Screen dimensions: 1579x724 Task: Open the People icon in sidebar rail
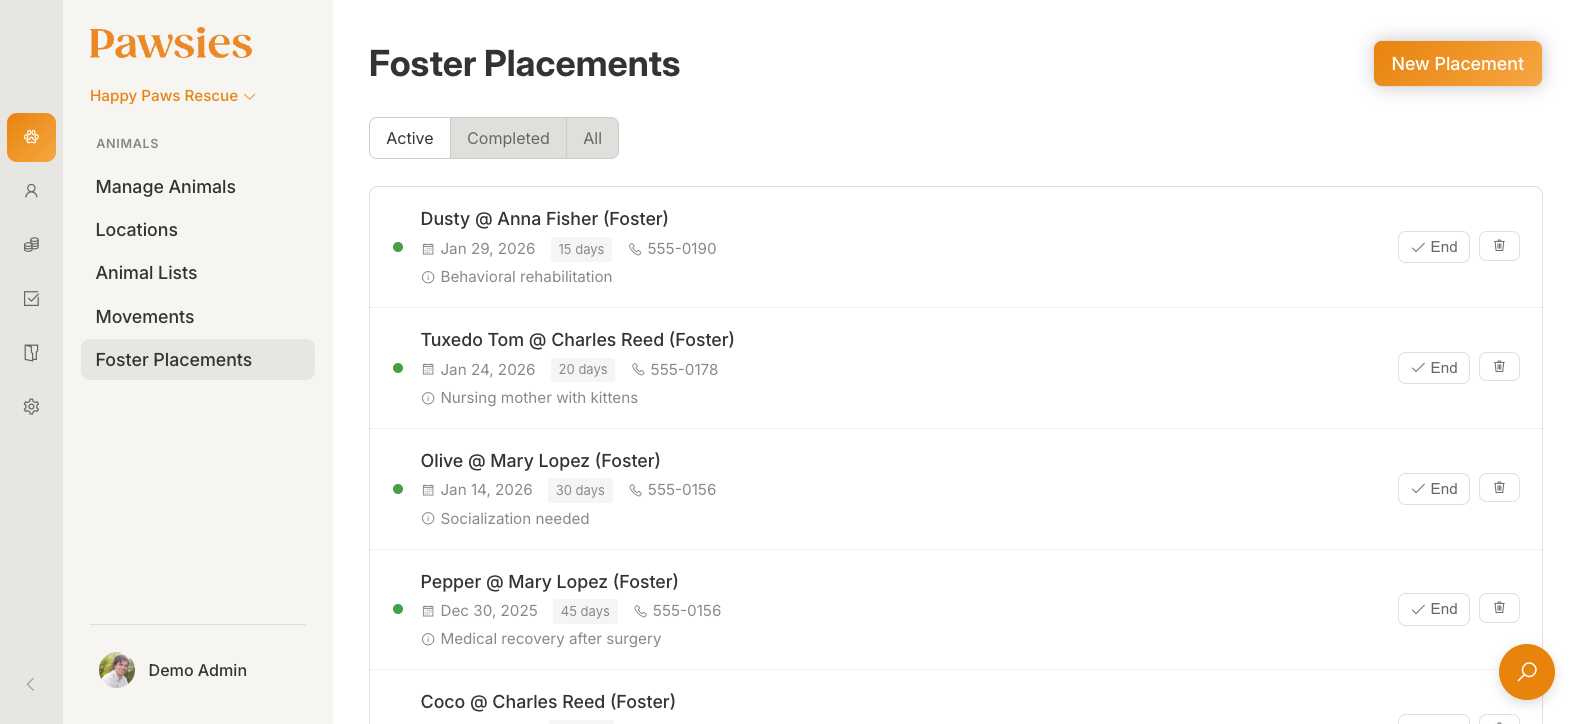pos(31,191)
